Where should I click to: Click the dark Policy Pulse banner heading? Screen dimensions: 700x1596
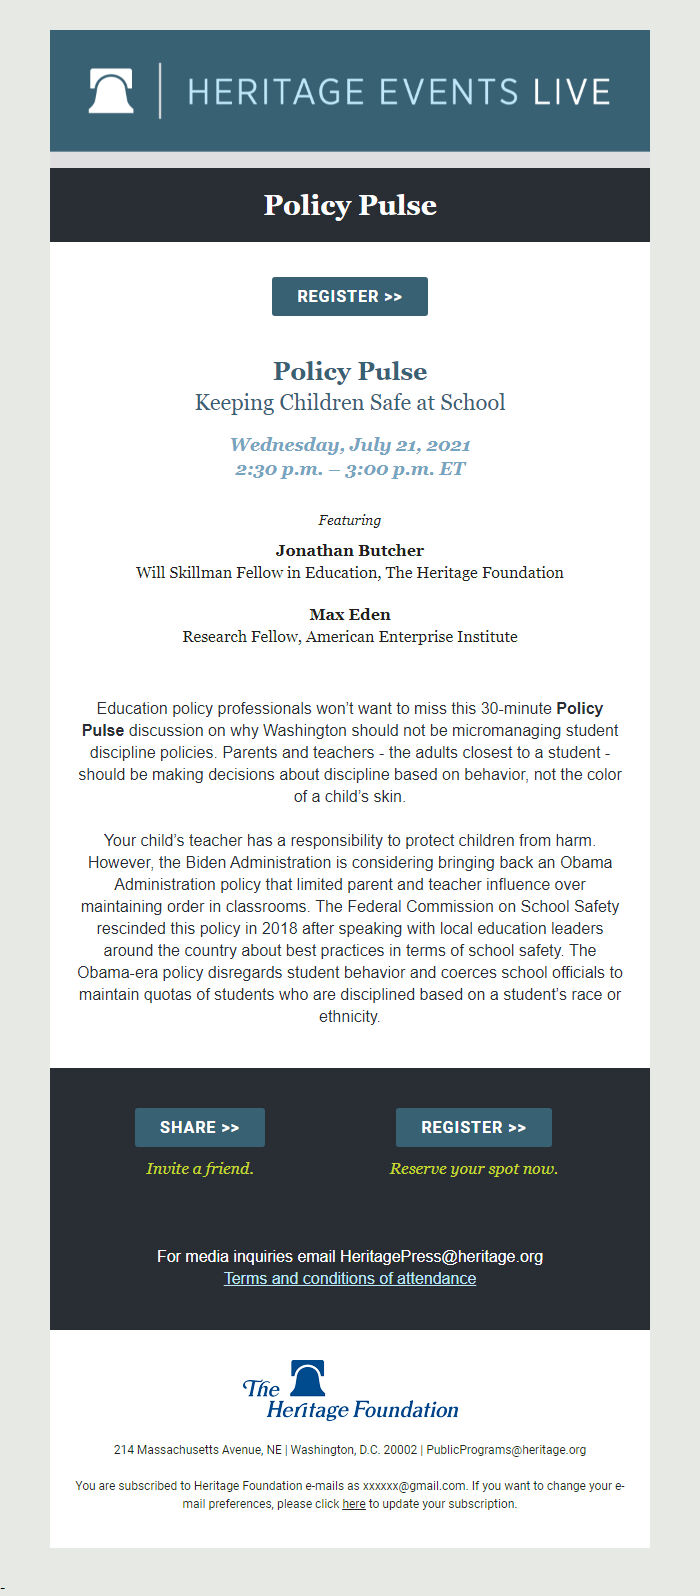tap(350, 205)
